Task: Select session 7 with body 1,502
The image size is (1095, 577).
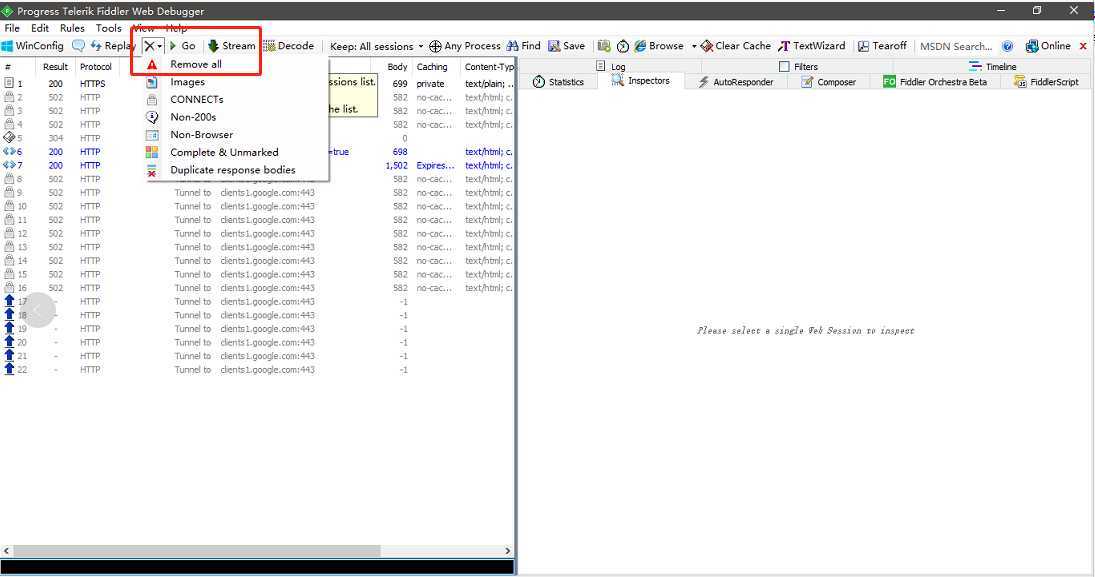Action: click(x=258, y=166)
